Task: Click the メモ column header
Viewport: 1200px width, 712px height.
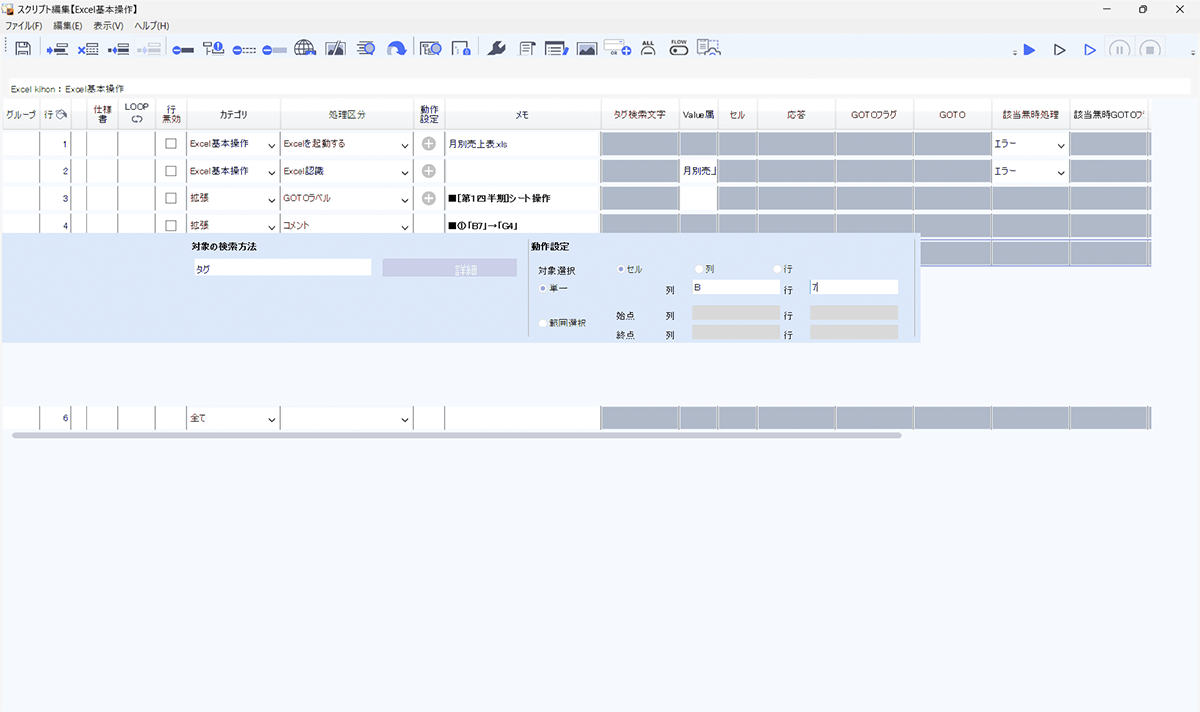Action: (x=522, y=115)
